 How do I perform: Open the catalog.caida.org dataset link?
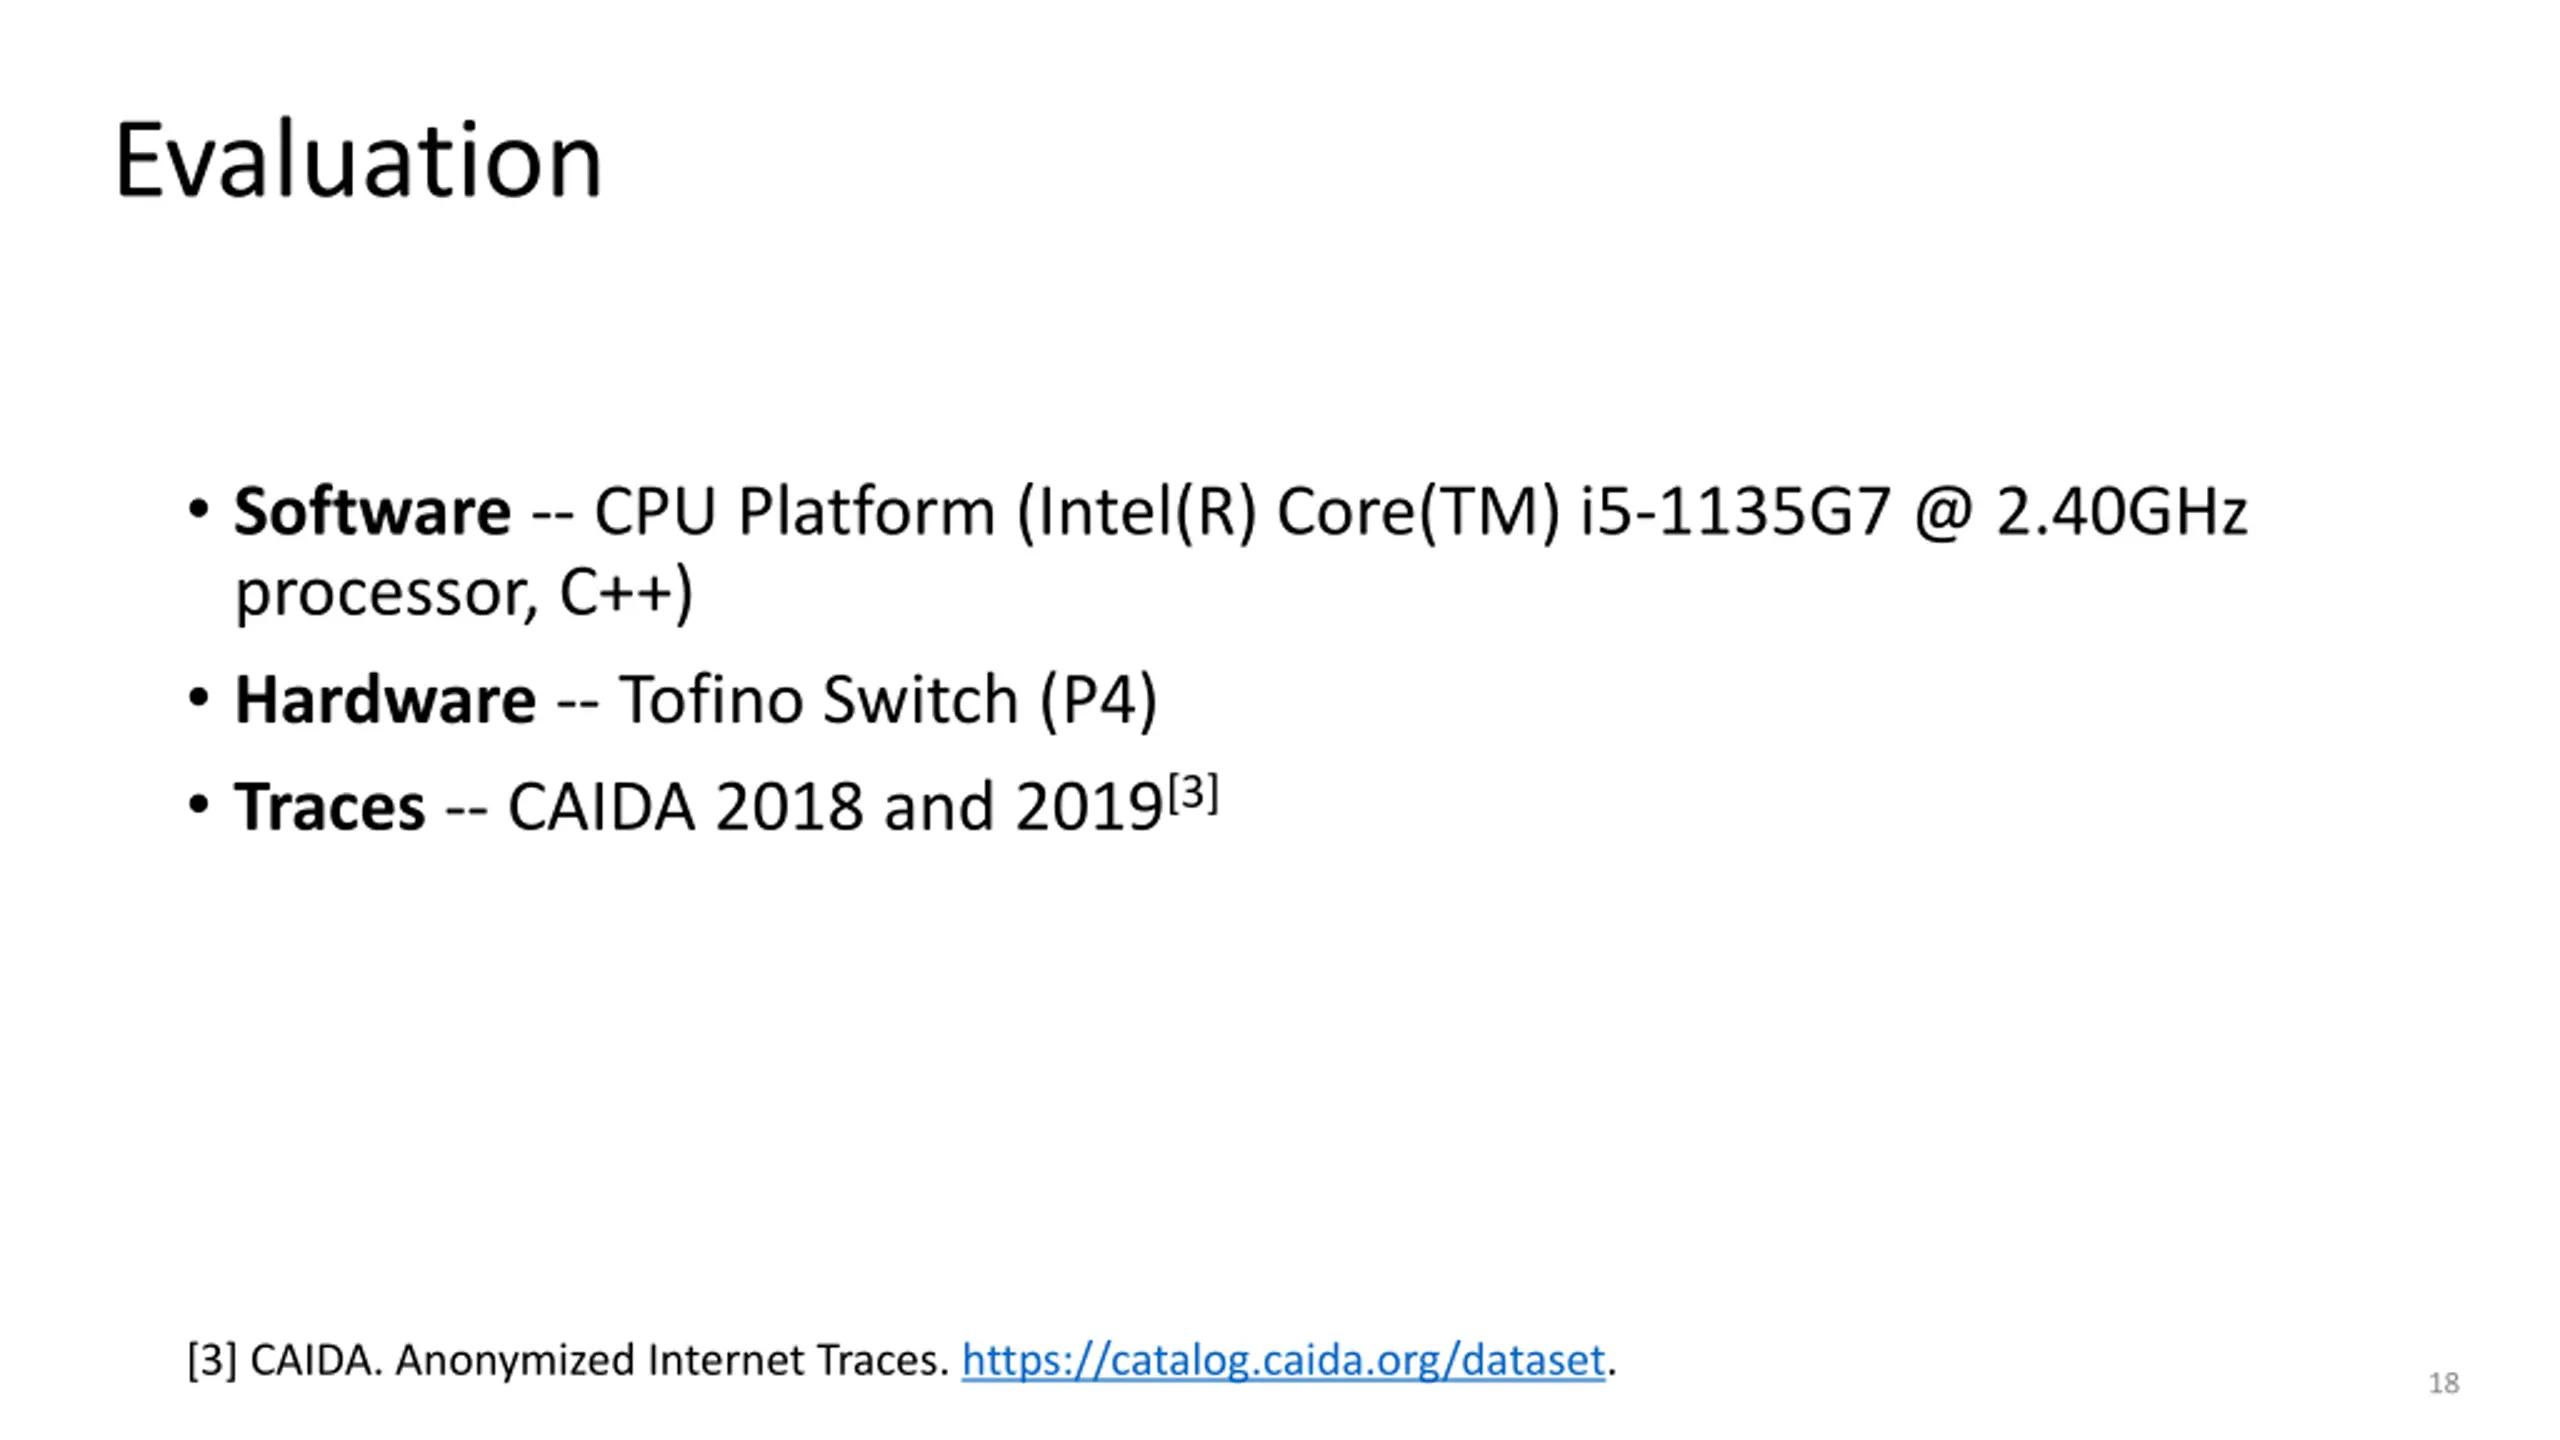[1283, 1361]
